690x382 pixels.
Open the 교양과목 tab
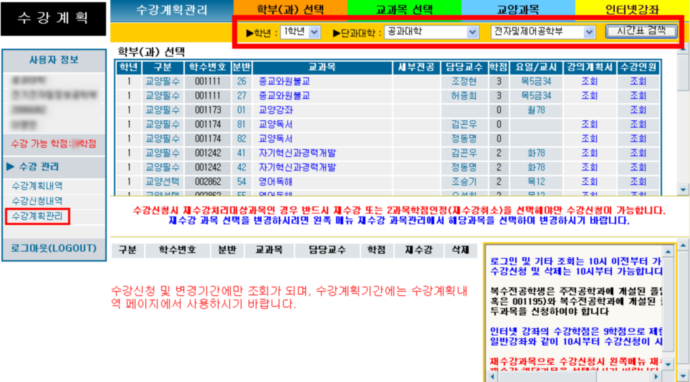point(518,10)
